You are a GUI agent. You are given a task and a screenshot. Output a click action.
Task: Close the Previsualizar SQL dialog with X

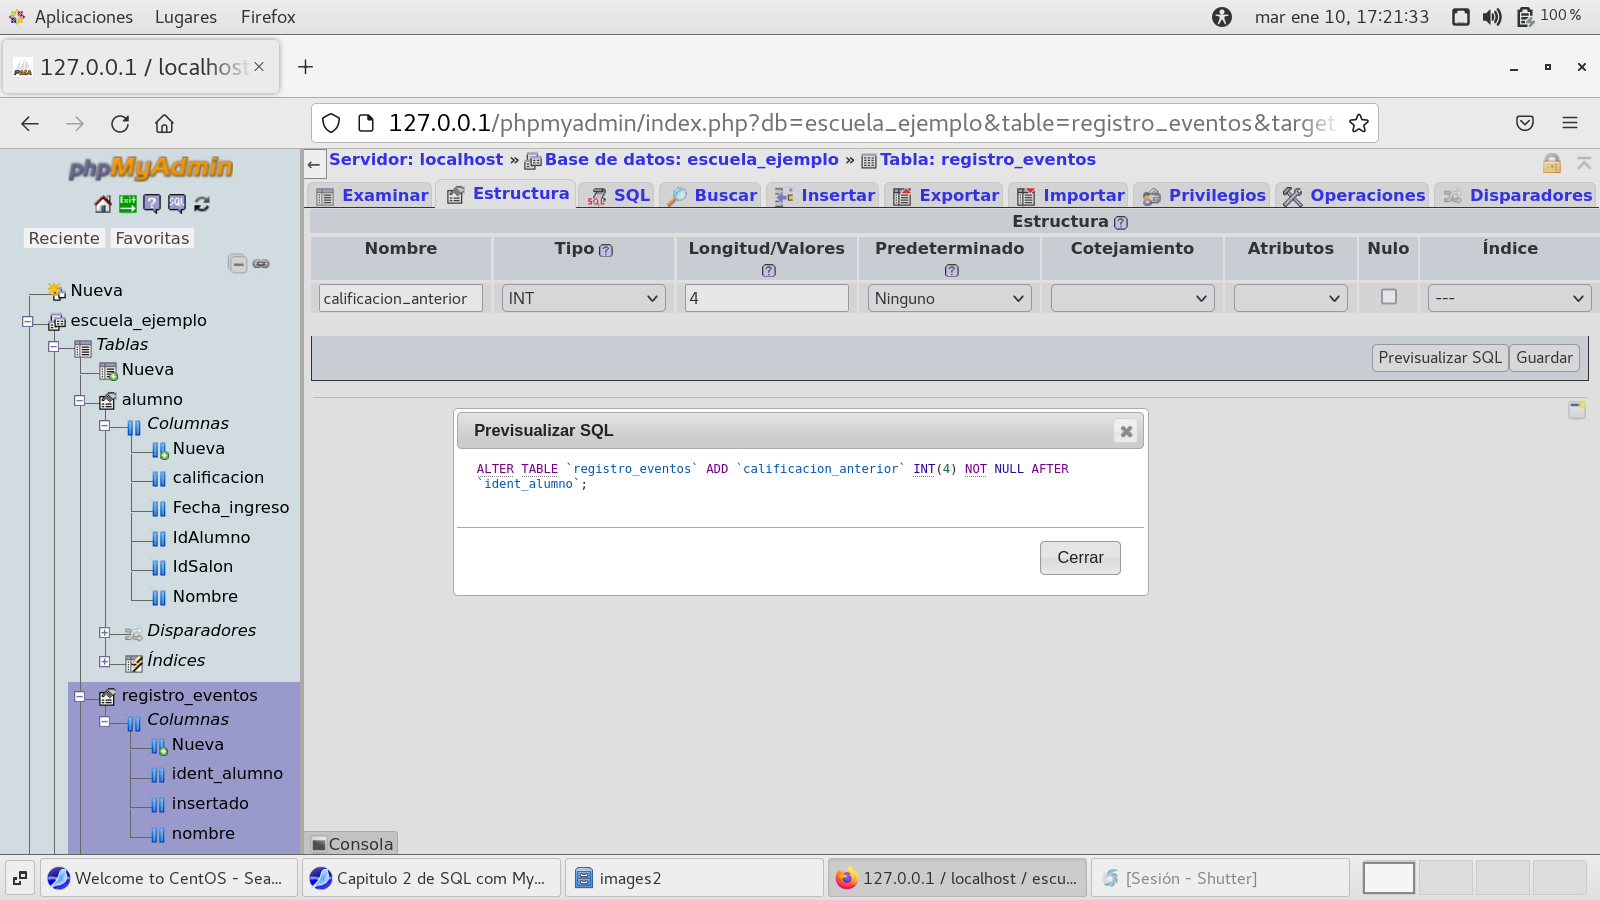(1126, 431)
